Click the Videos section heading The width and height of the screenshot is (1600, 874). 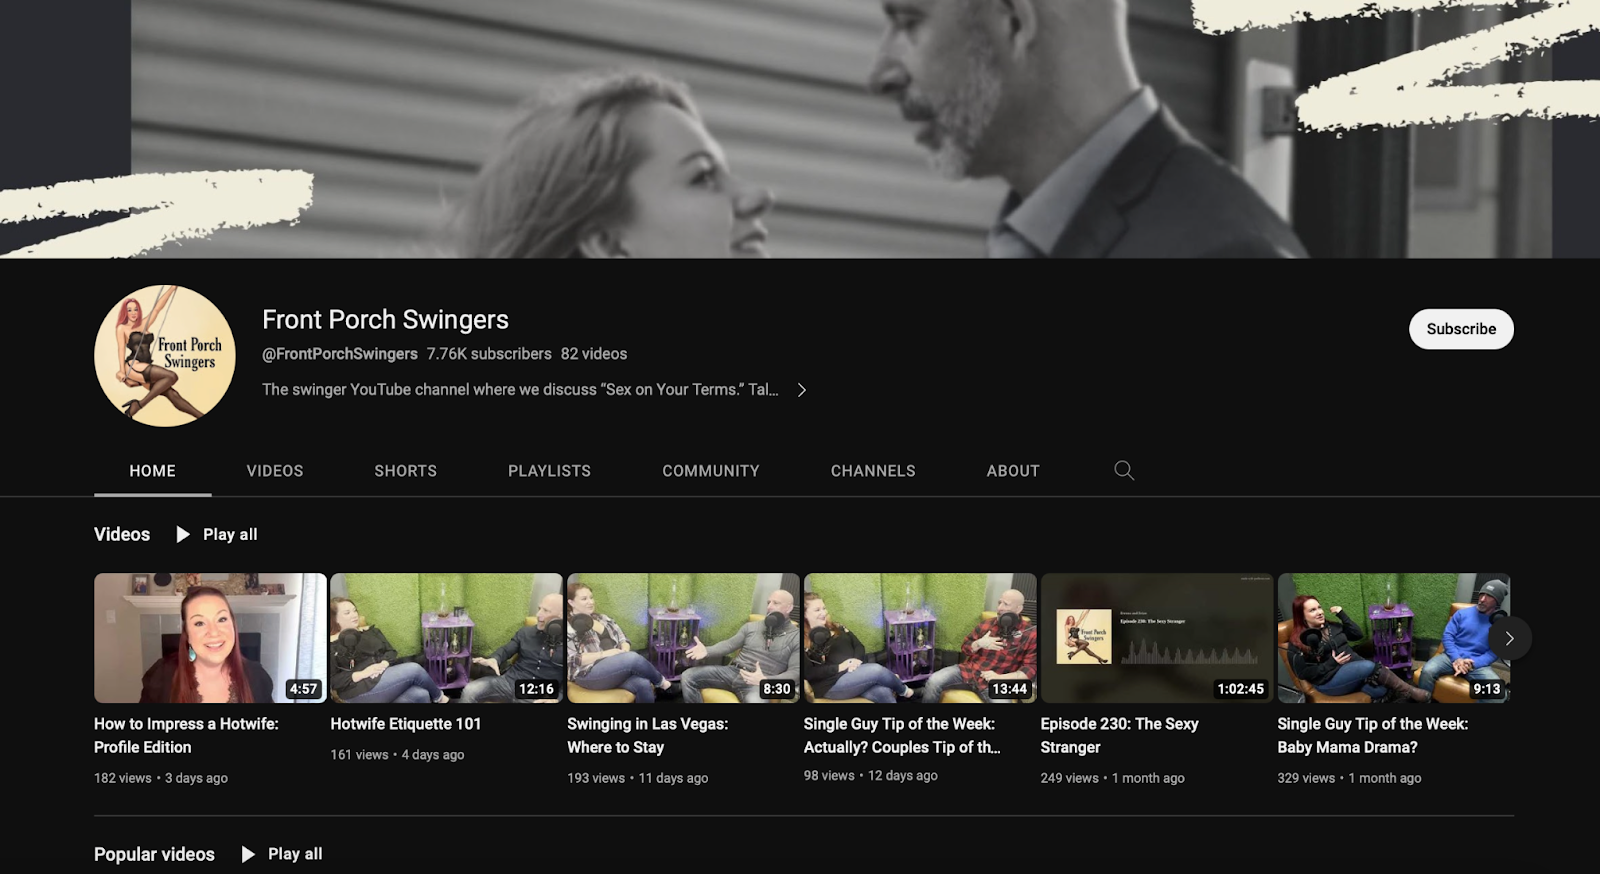(122, 535)
